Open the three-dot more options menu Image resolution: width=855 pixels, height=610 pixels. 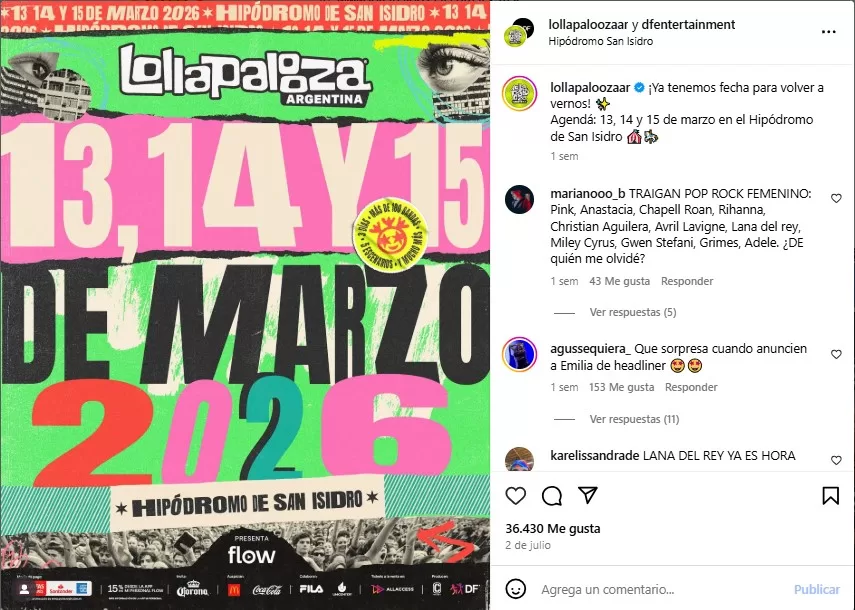click(x=828, y=32)
